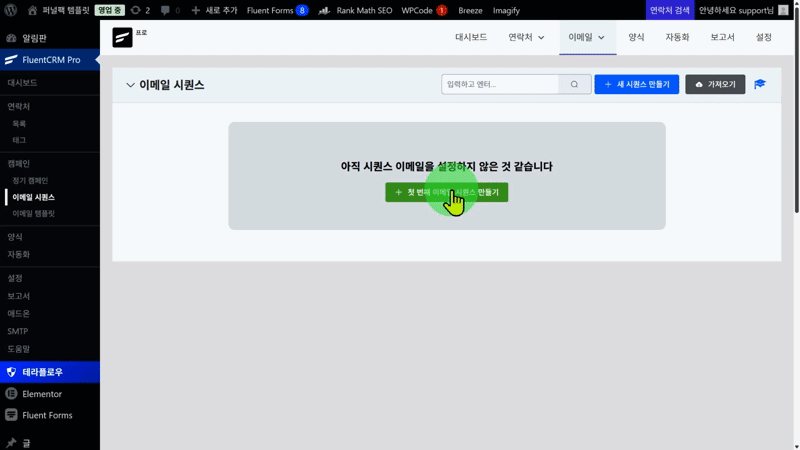Viewport: 800px width, 450px height.
Task: Open the 보고서 tab in top navigation
Action: pyautogui.click(x=722, y=37)
